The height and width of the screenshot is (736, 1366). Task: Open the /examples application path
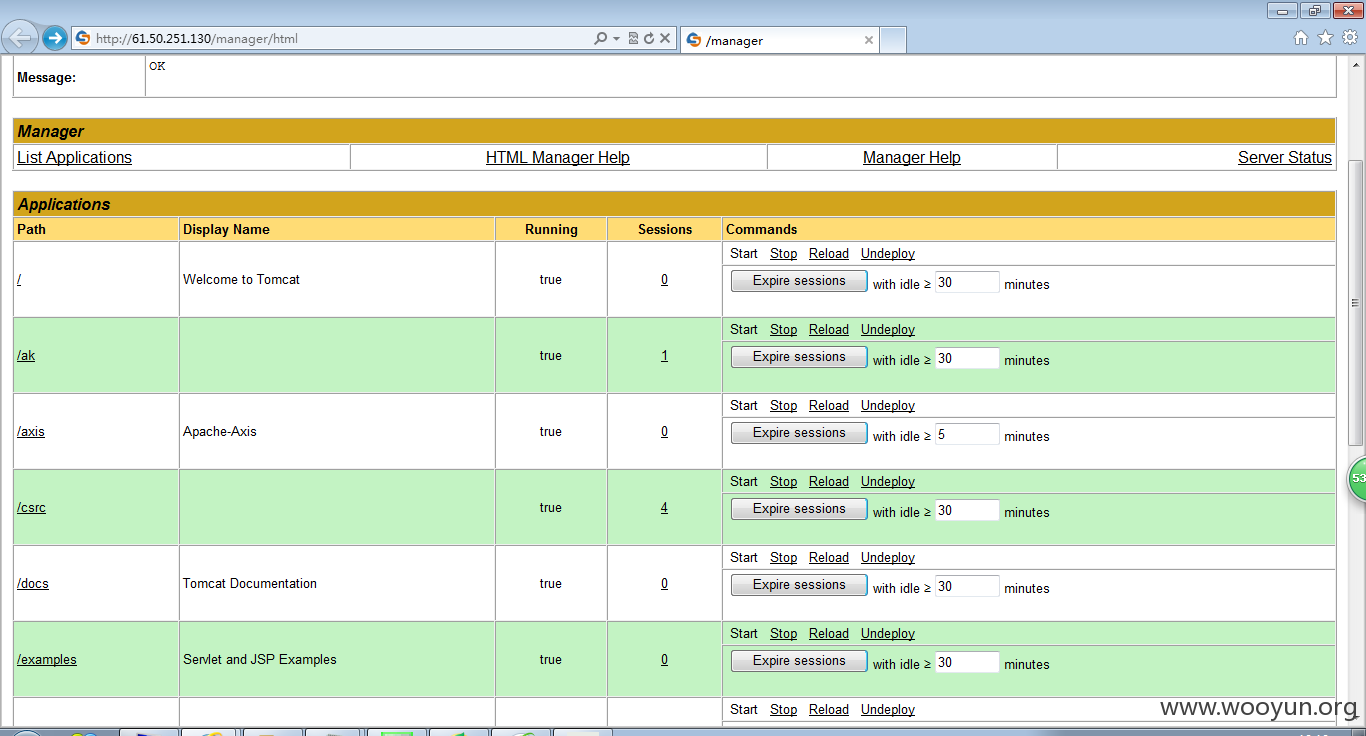47,660
